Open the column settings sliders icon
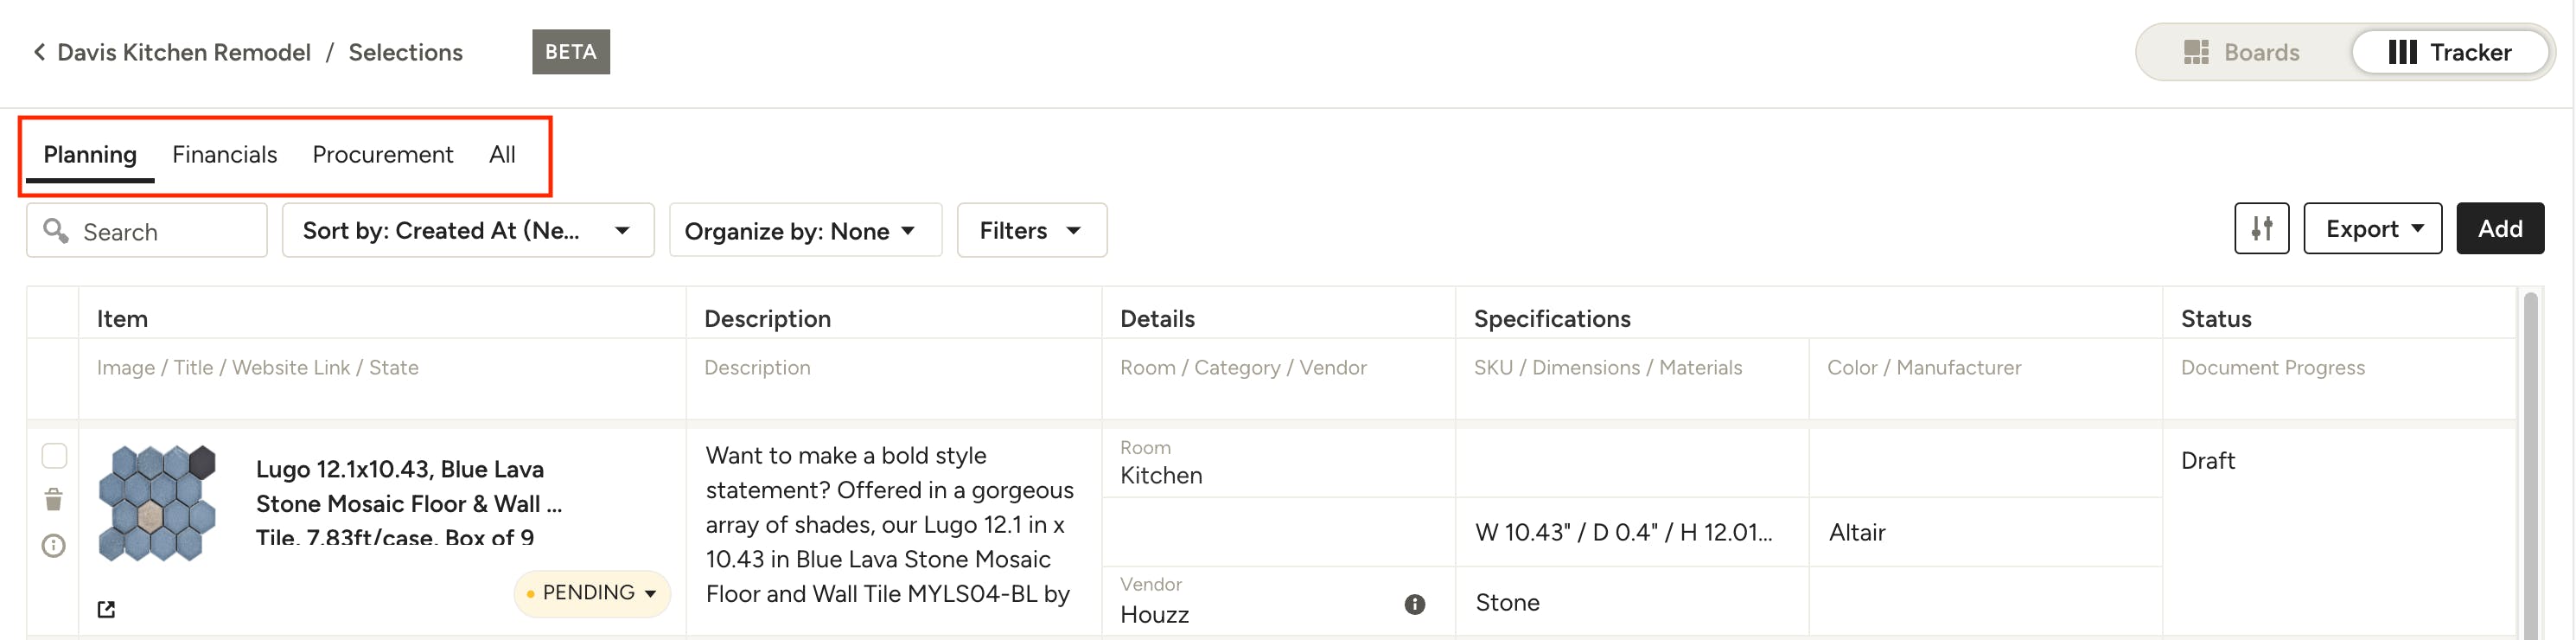 [x=2261, y=229]
